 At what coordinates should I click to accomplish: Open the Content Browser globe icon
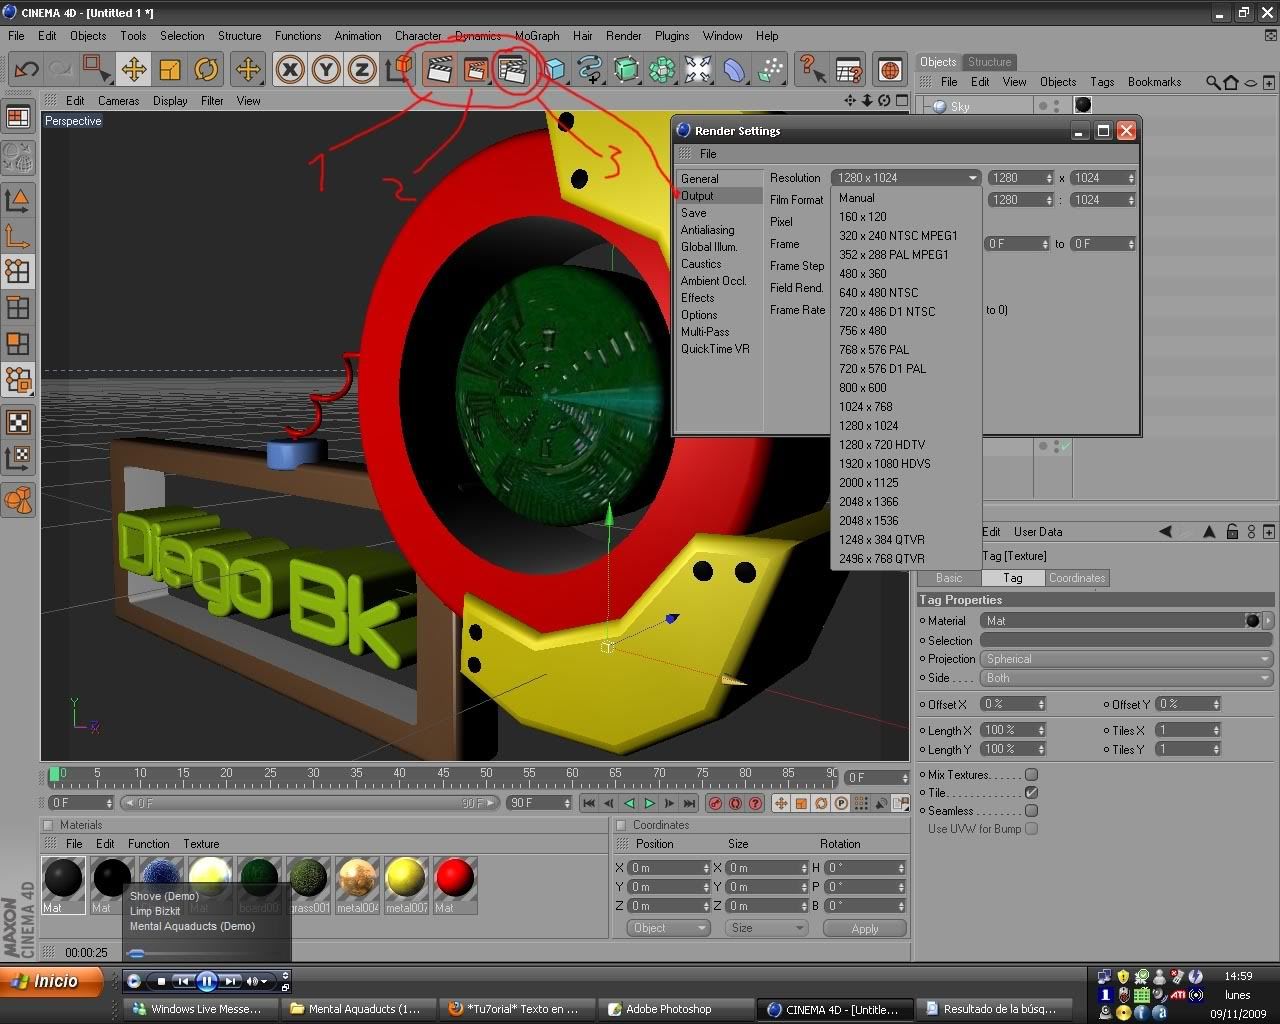[890, 69]
